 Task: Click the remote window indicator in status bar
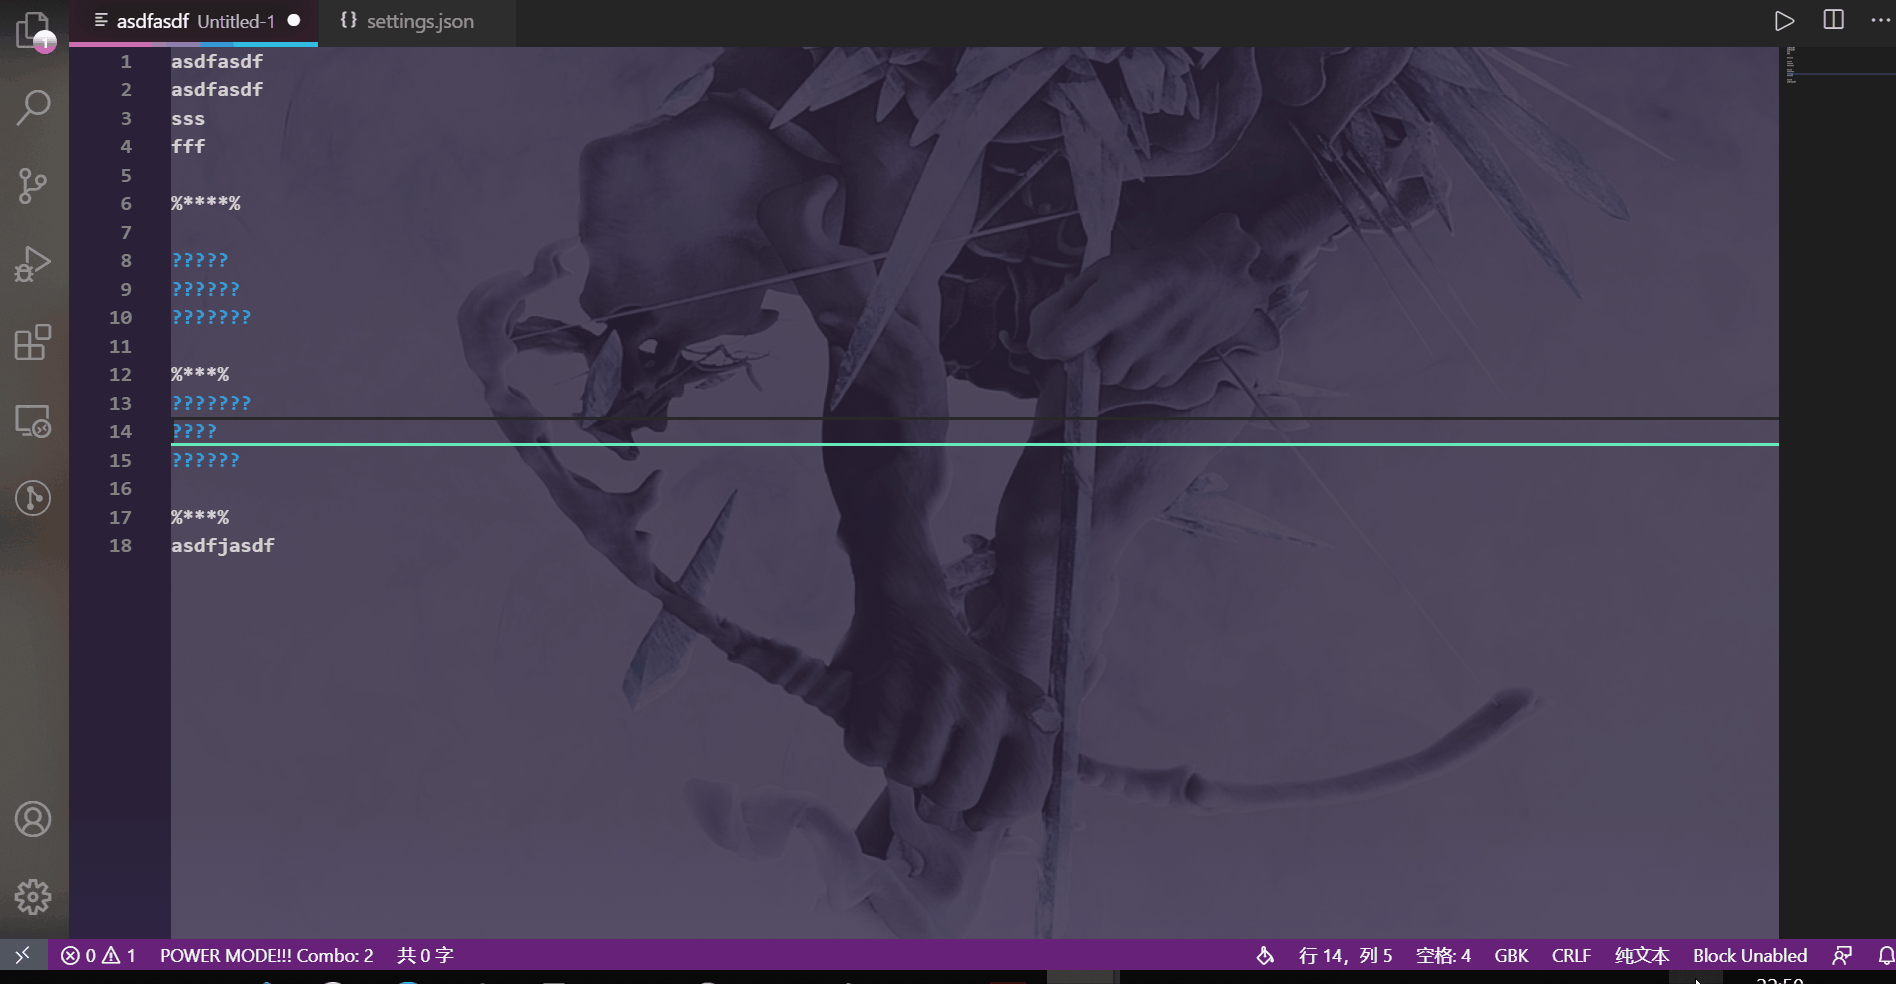click(23, 955)
